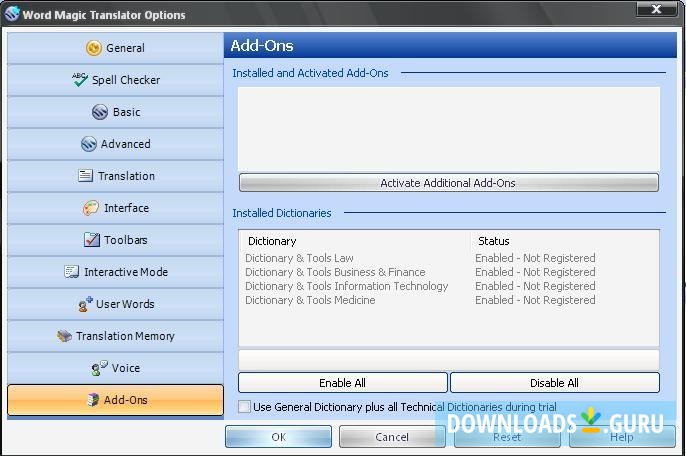
Task: Click the empty installed add-ons list box
Action: tap(448, 129)
